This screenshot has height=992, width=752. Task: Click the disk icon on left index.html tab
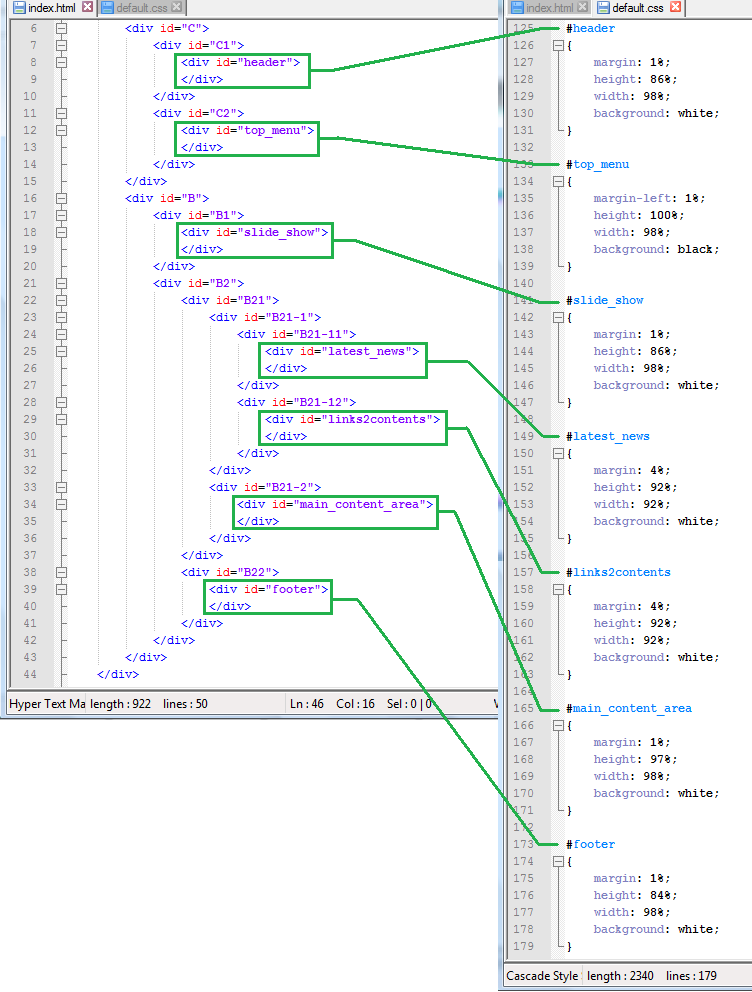click(x=17, y=8)
